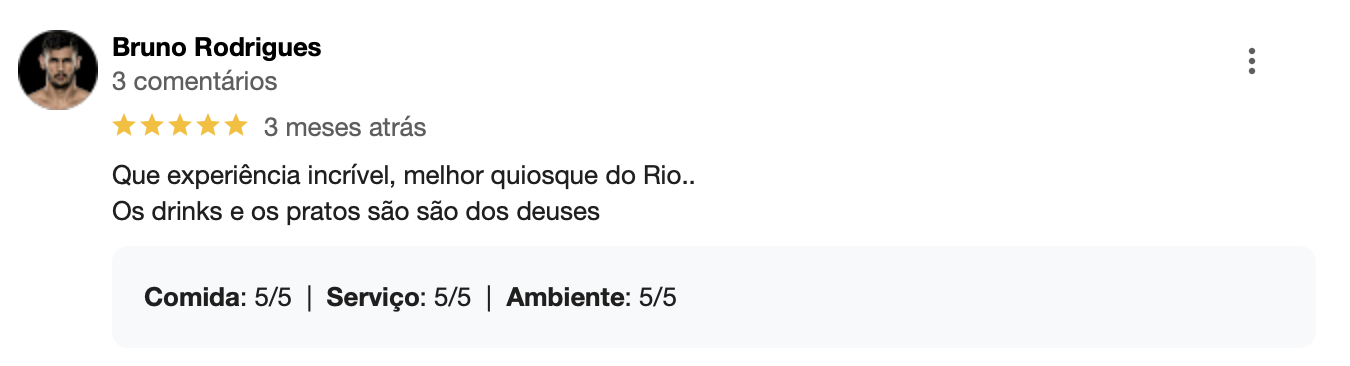Click the second yellow star of the rating
This screenshot has height=366, width=1350.
click(x=152, y=125)
